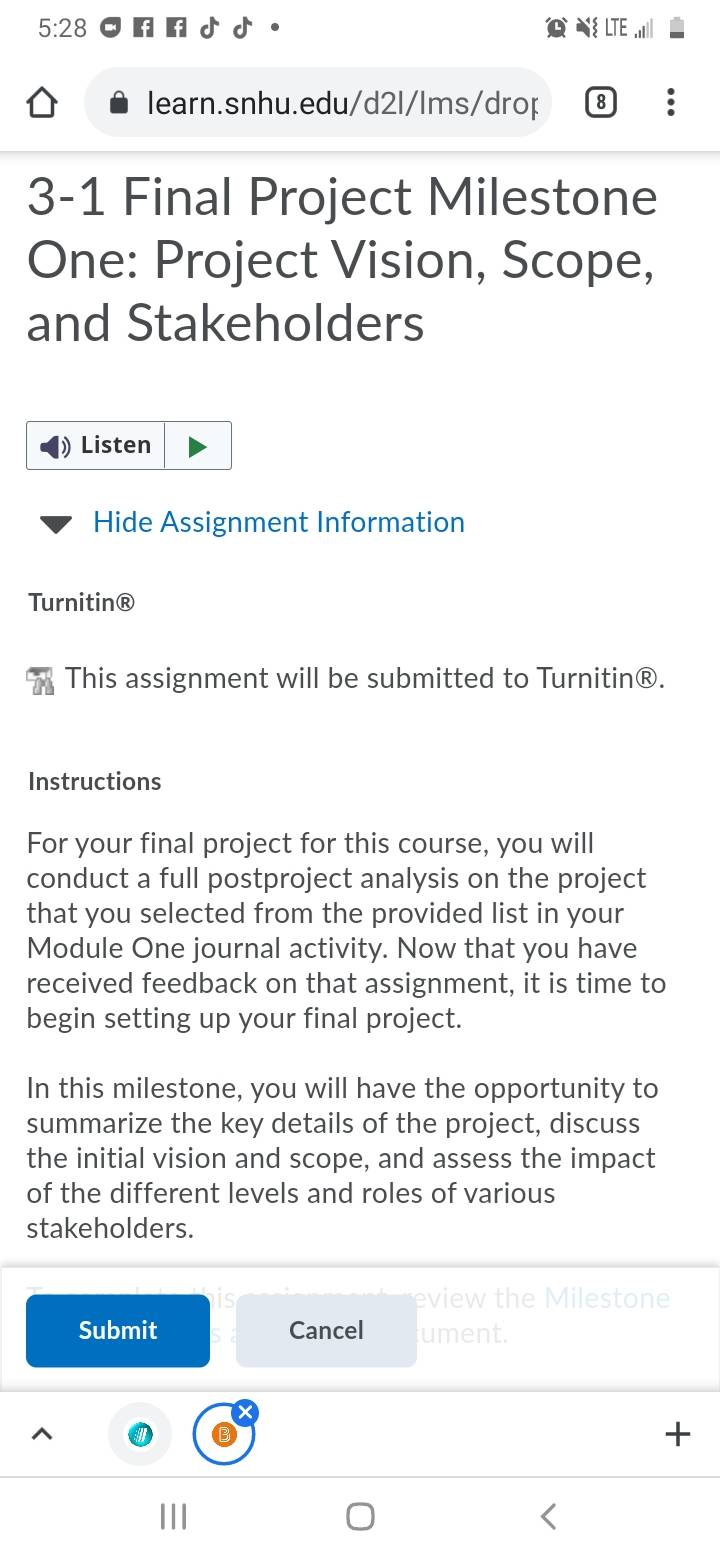Tap the padlock icon in address bar
Screen dimensions: 720x1560
pos(118,102)
